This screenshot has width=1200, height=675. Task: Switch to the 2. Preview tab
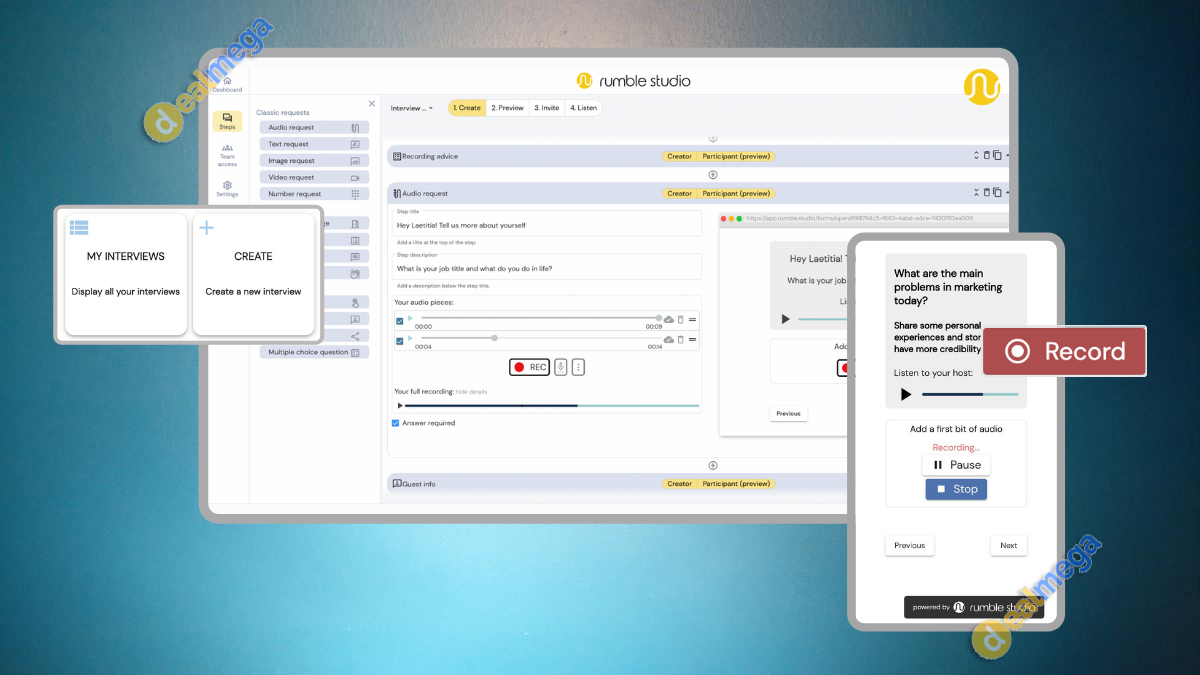508,108
